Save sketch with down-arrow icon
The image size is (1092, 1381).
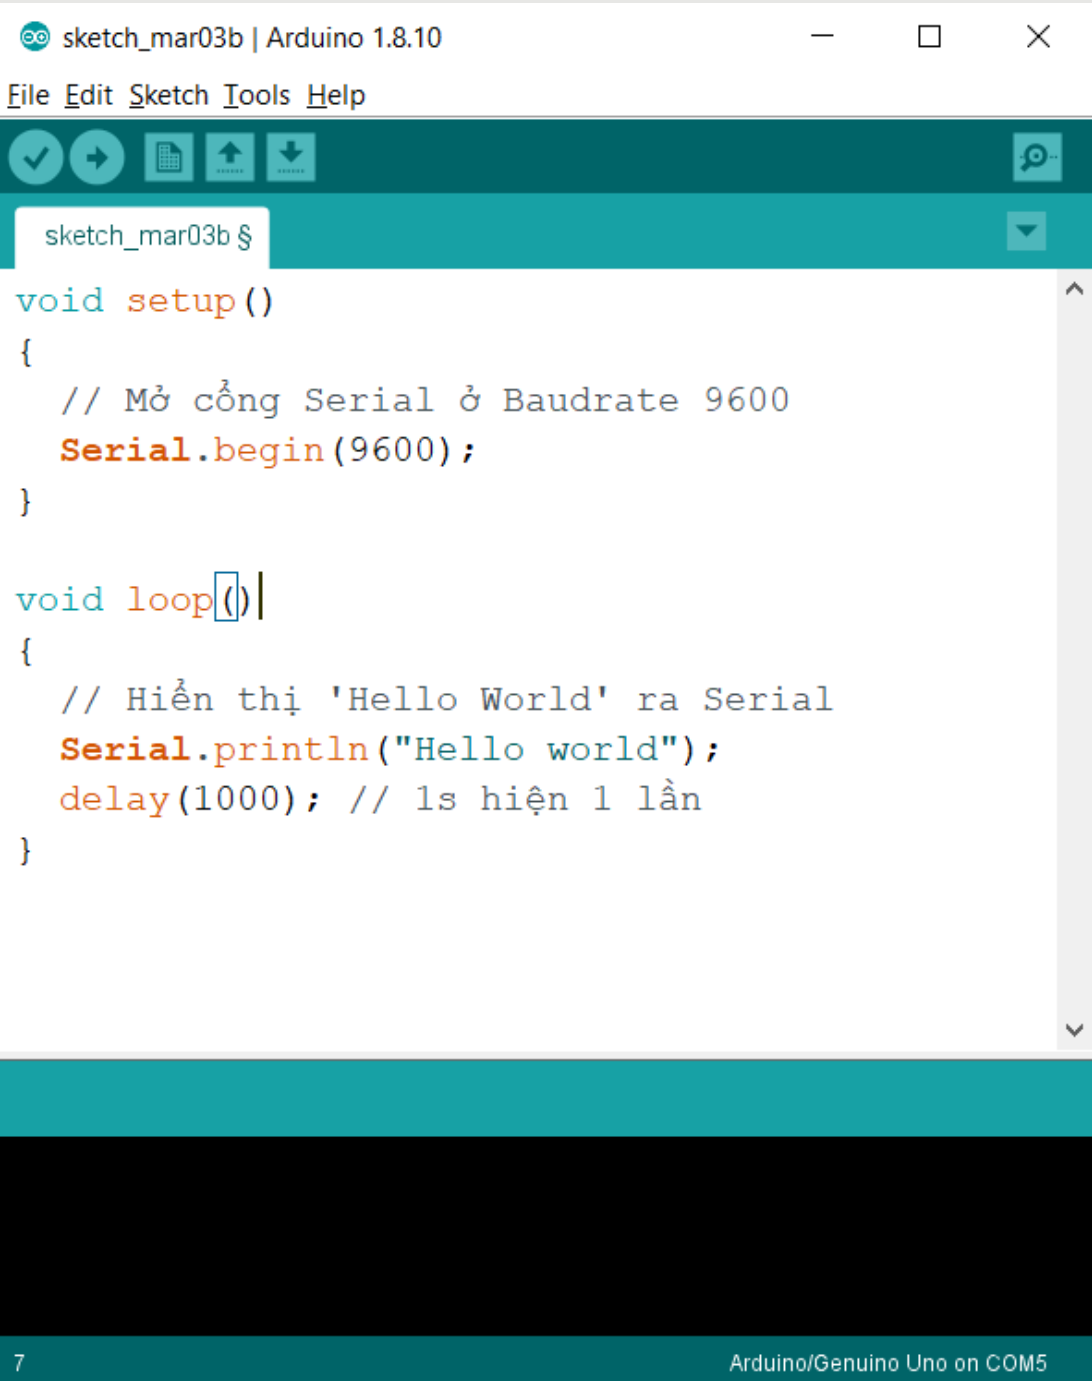291,158
